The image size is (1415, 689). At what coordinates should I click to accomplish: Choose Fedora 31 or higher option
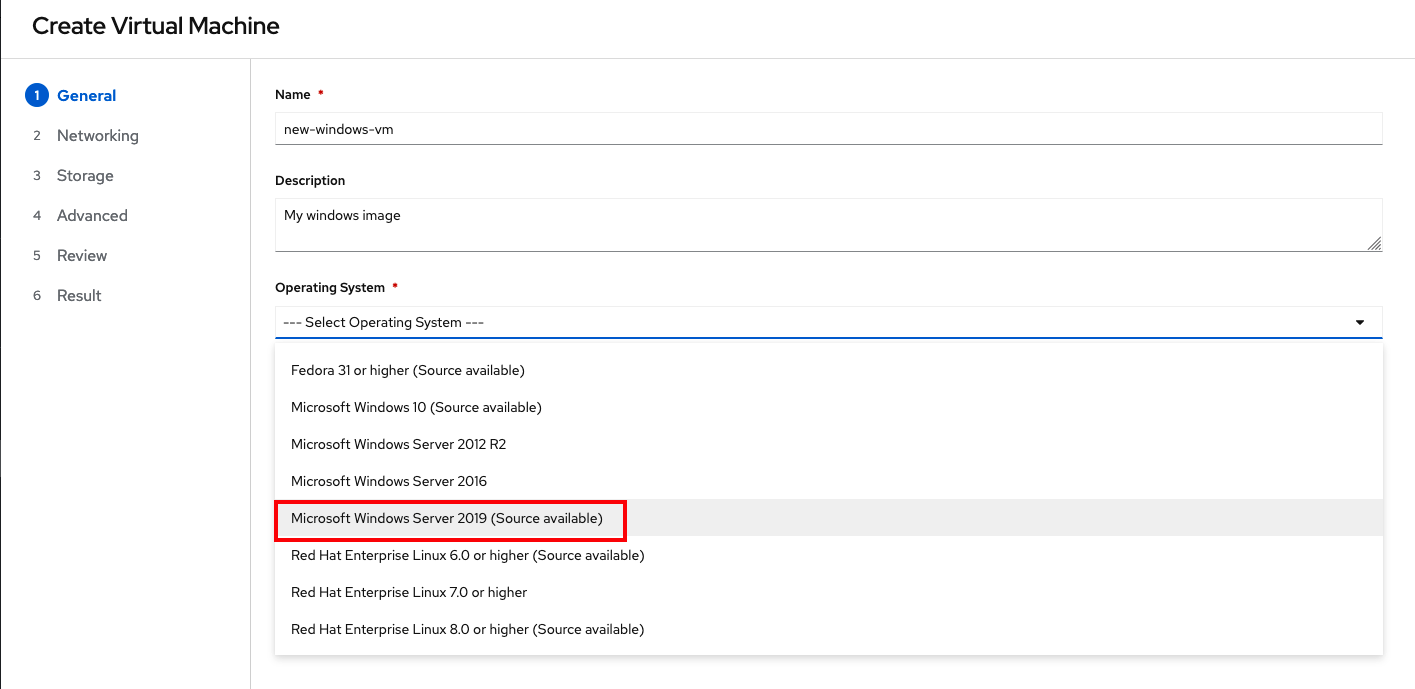[407, 370]
